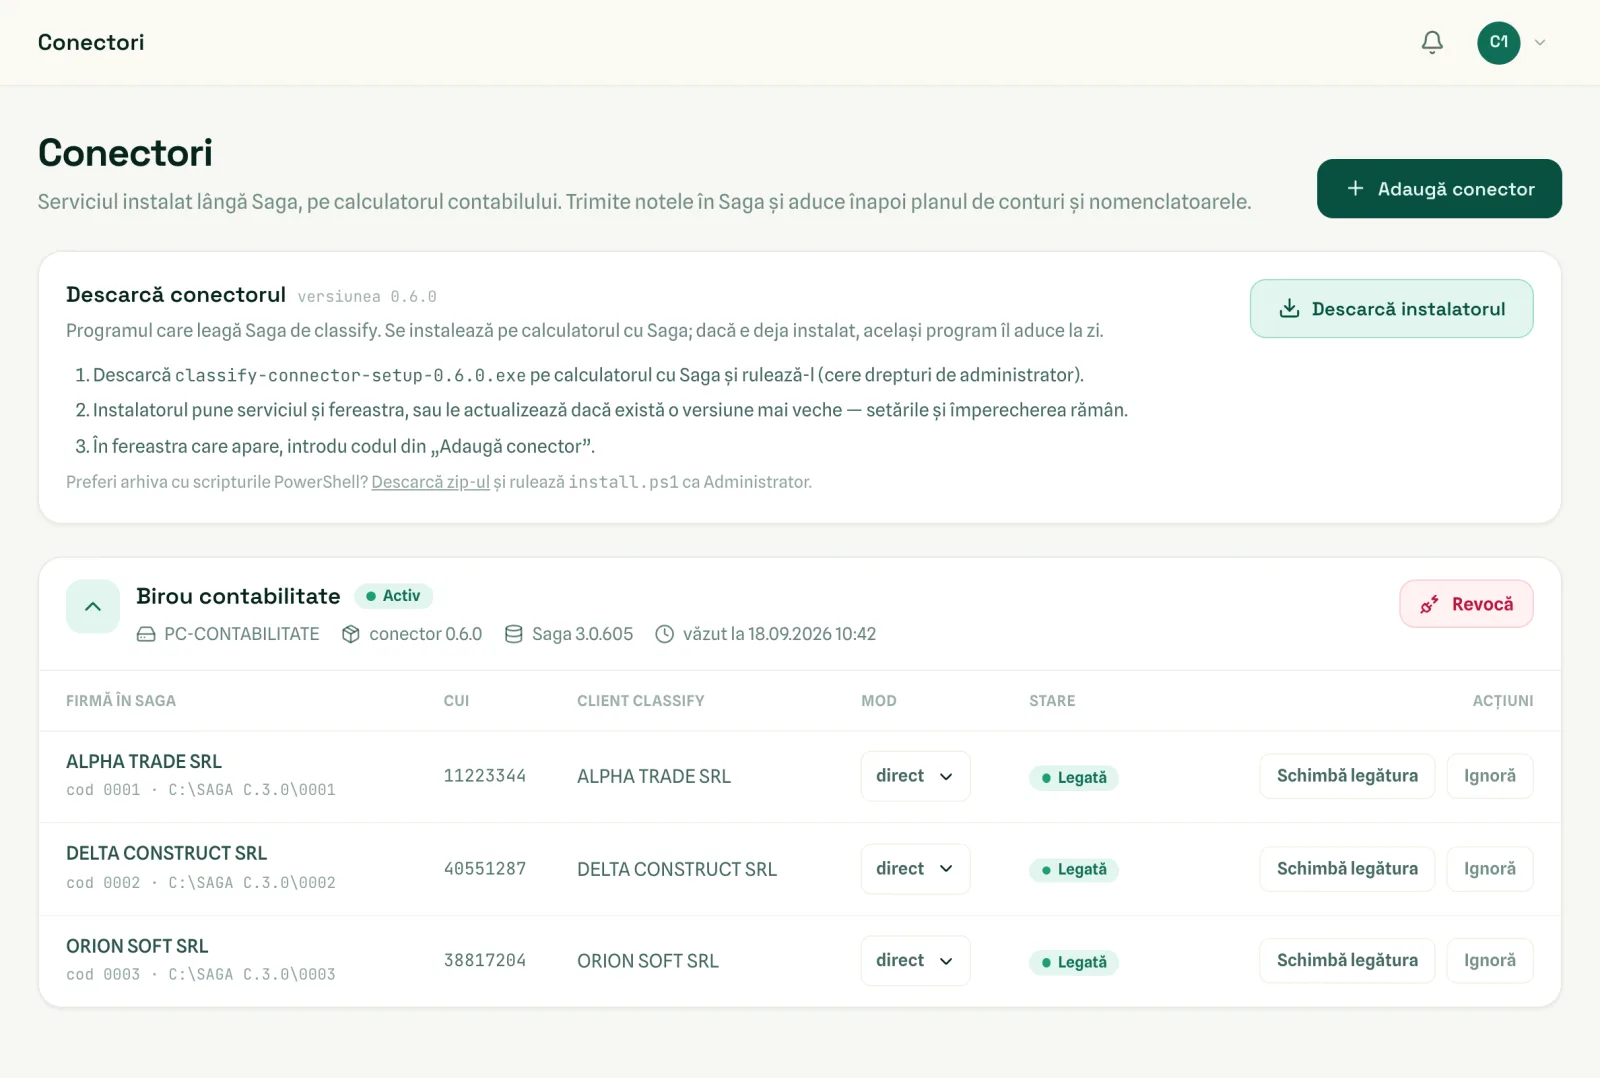
Task: Click Schimbă legătura for DELTA CONSTRUCT SRL
Action: click(x=1347, y=869)
